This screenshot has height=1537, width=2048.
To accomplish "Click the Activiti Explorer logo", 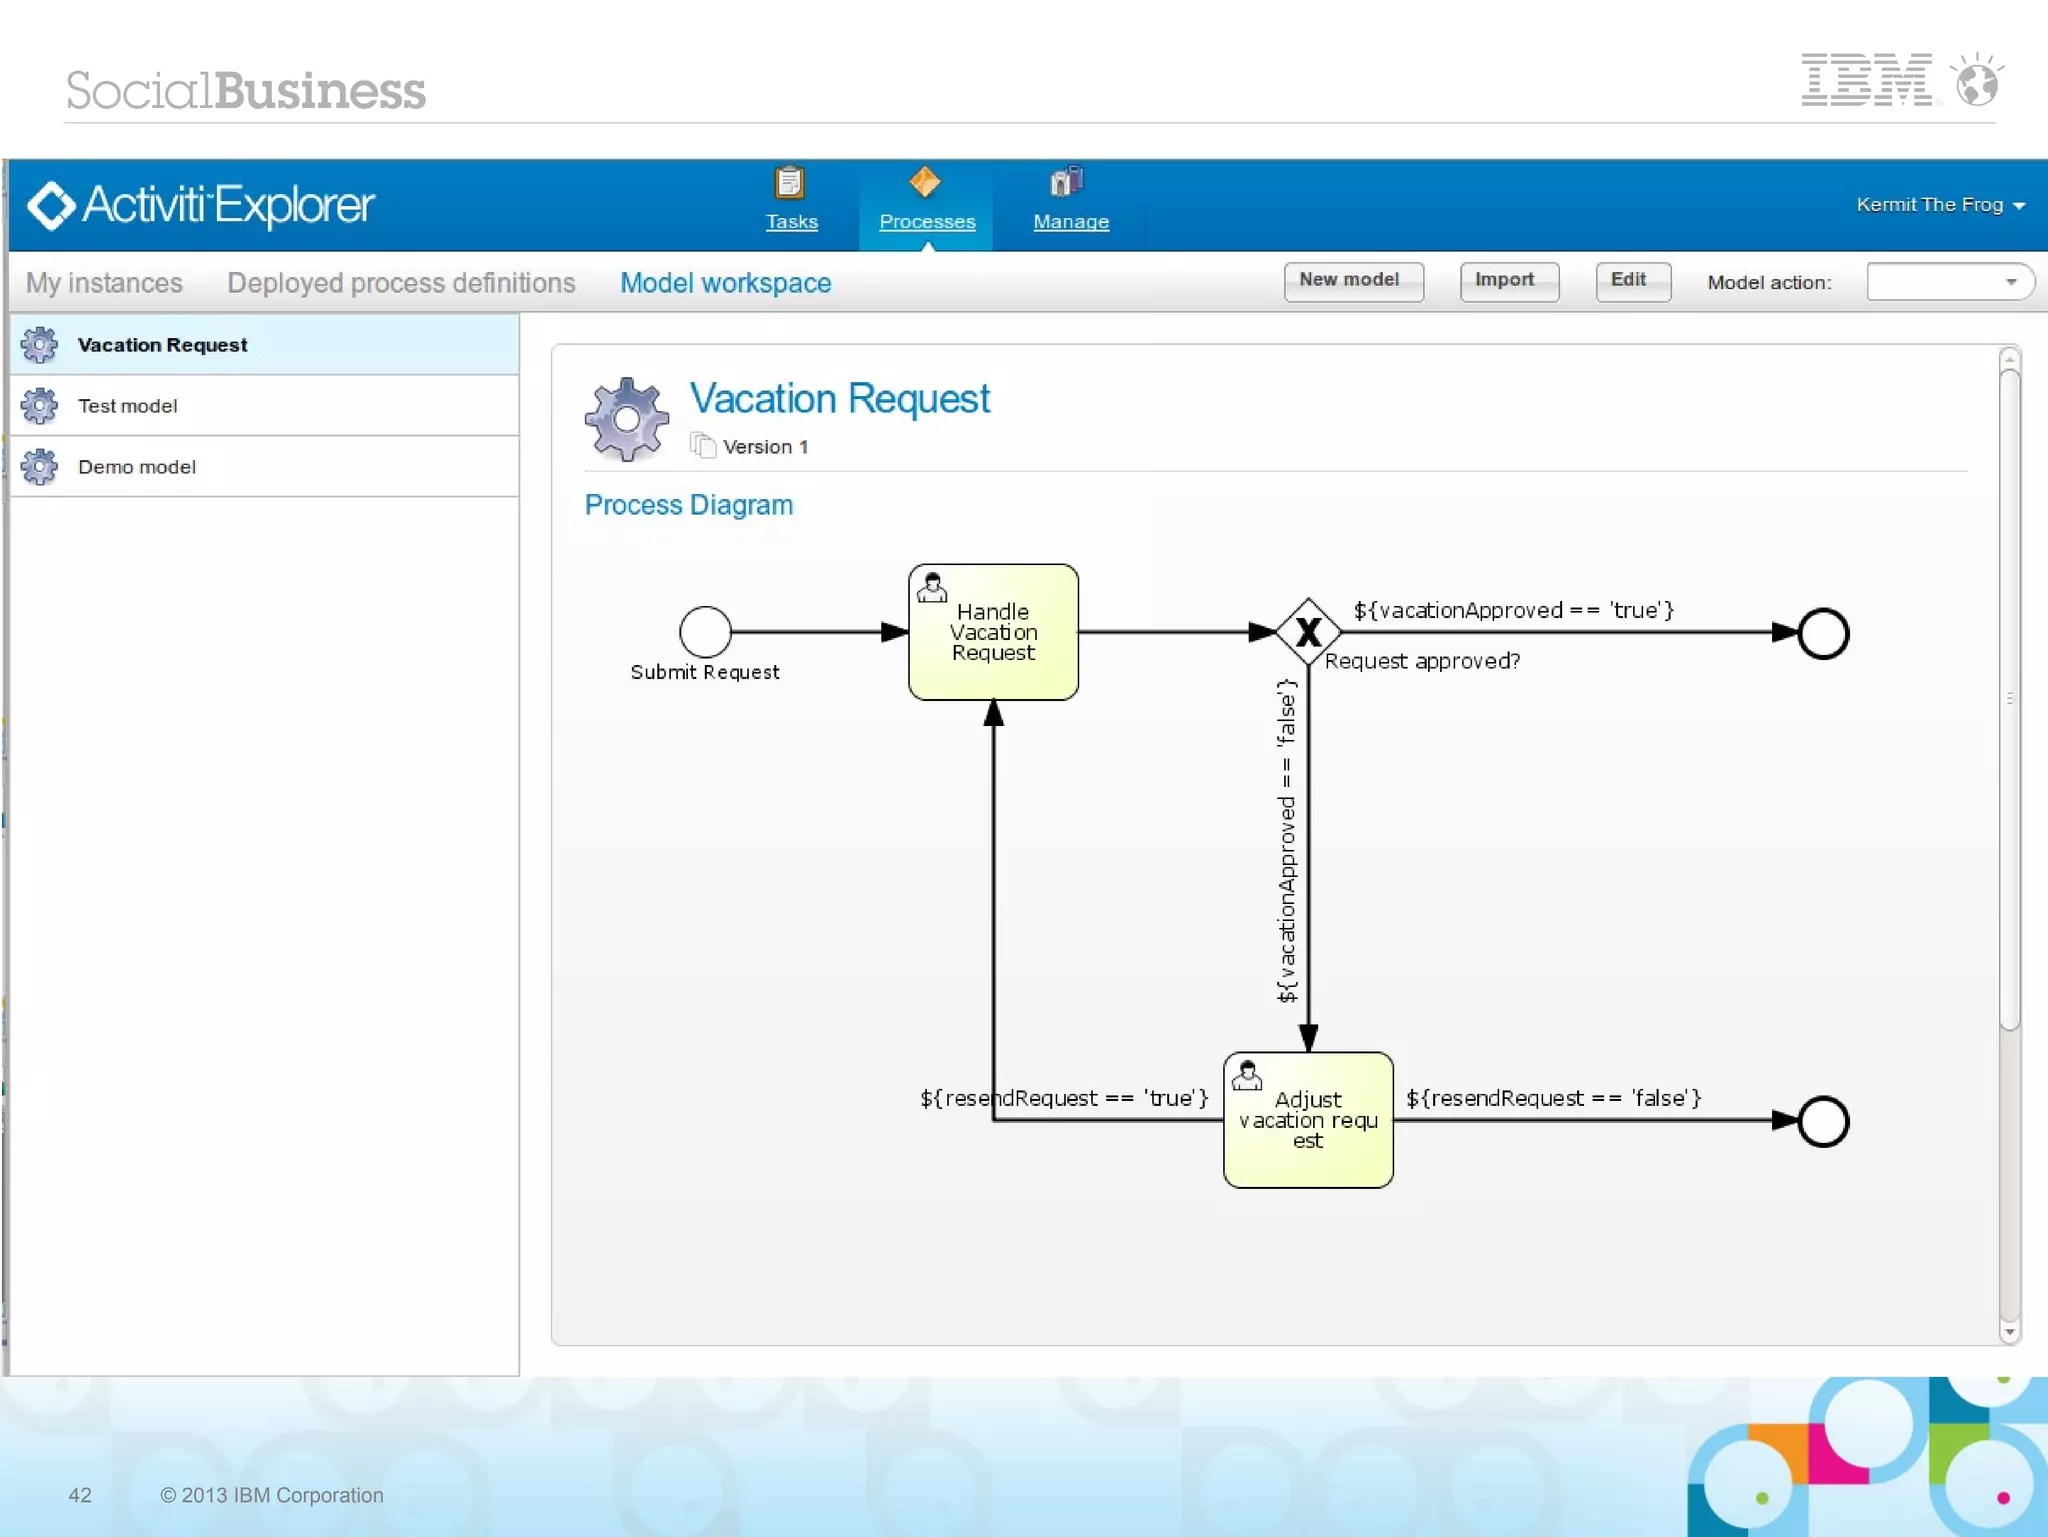I will [x=201, y=205].
